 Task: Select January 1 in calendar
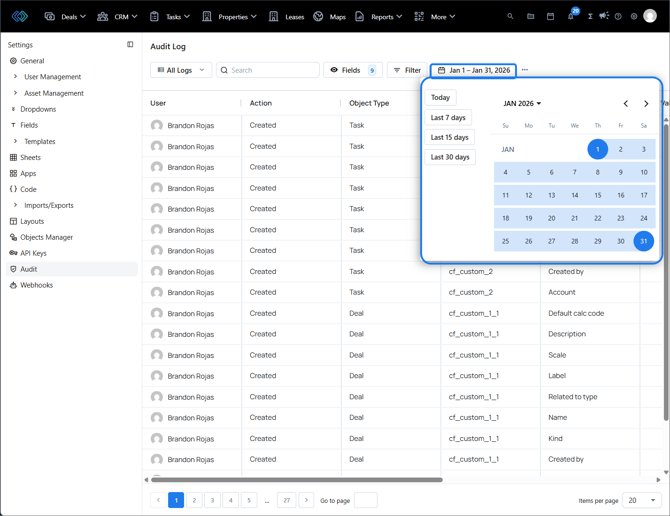pos(597,149)
